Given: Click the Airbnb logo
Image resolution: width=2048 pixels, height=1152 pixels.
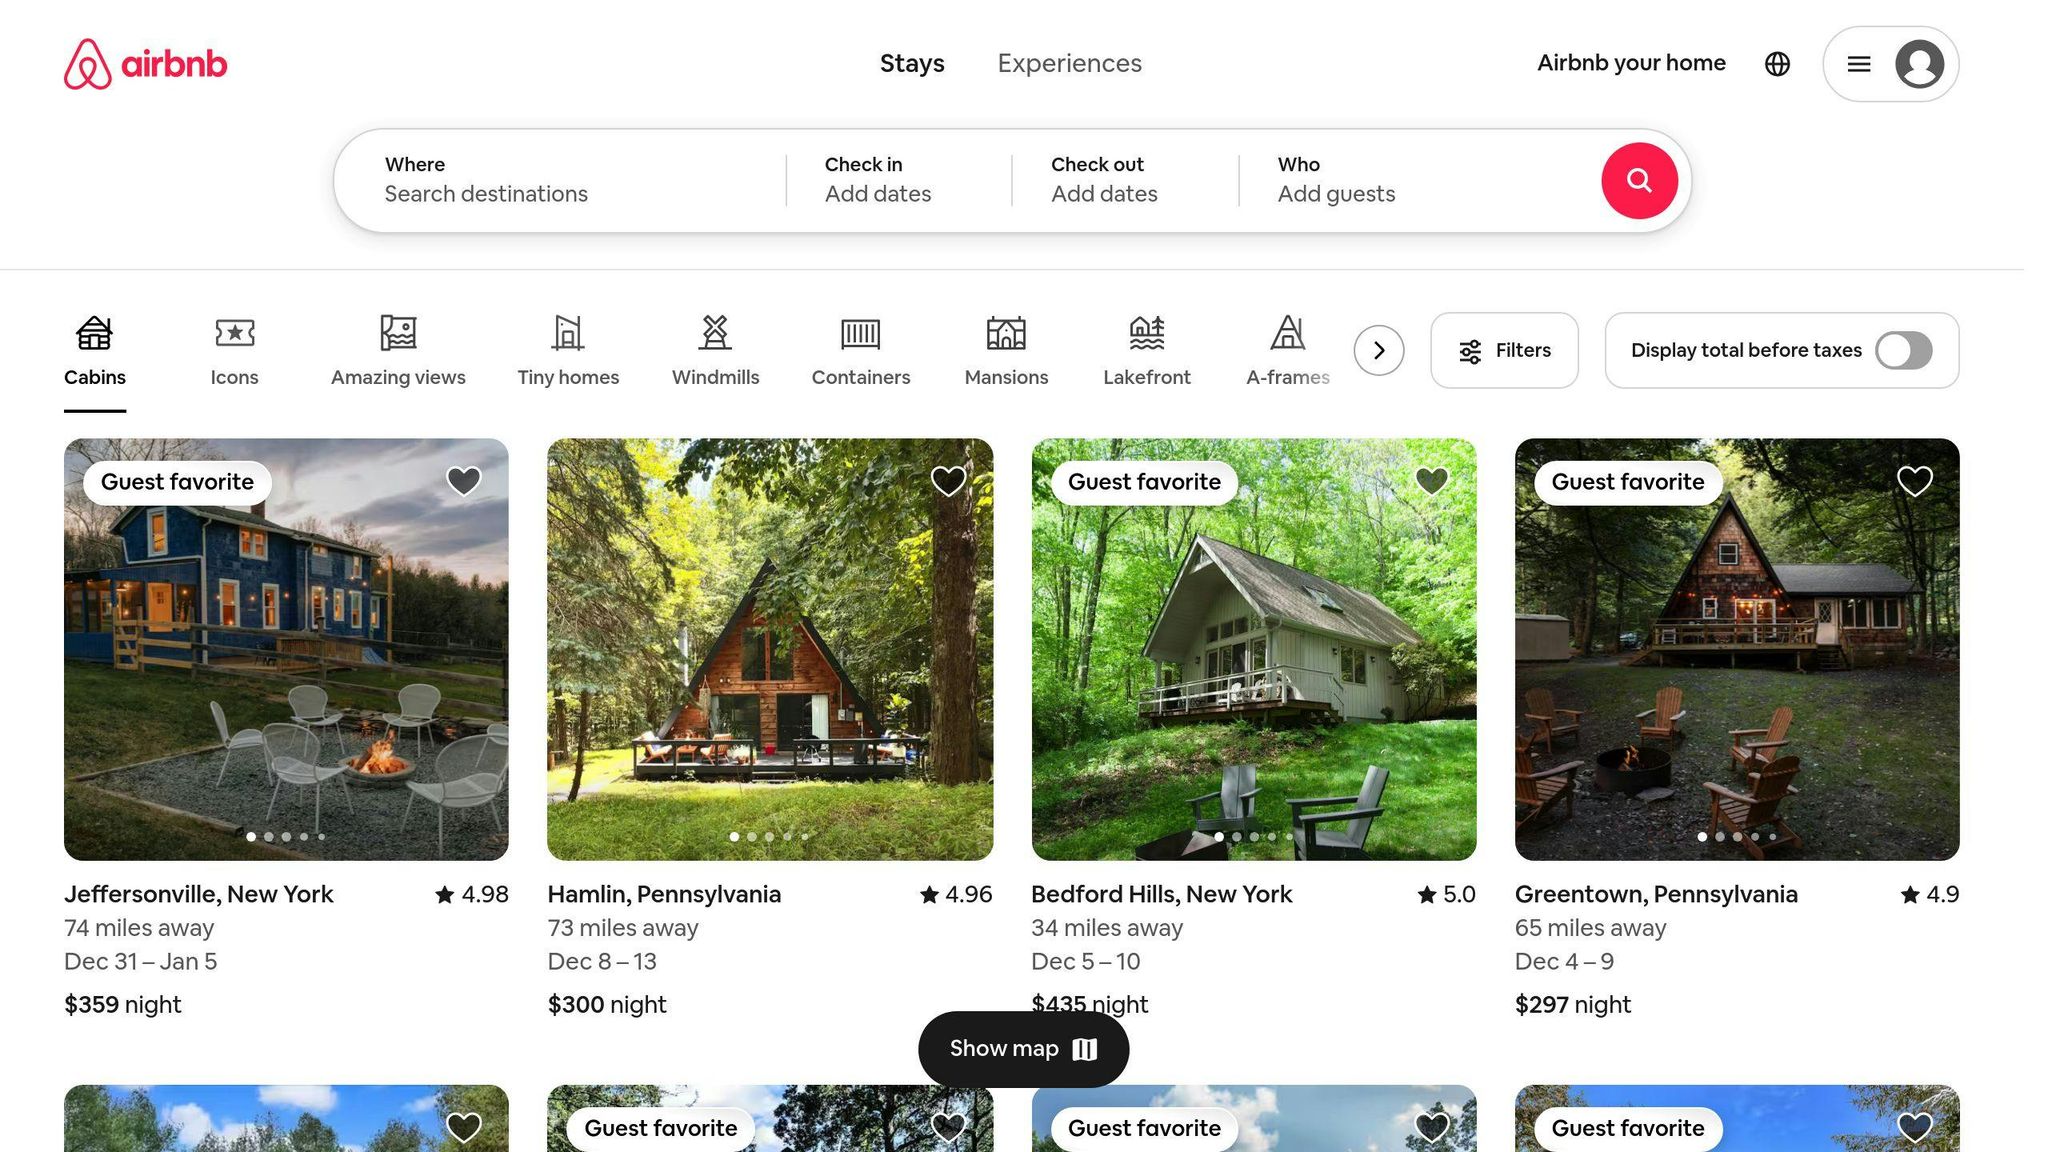Looking at the screenshot, I should [x=145, y=63].
